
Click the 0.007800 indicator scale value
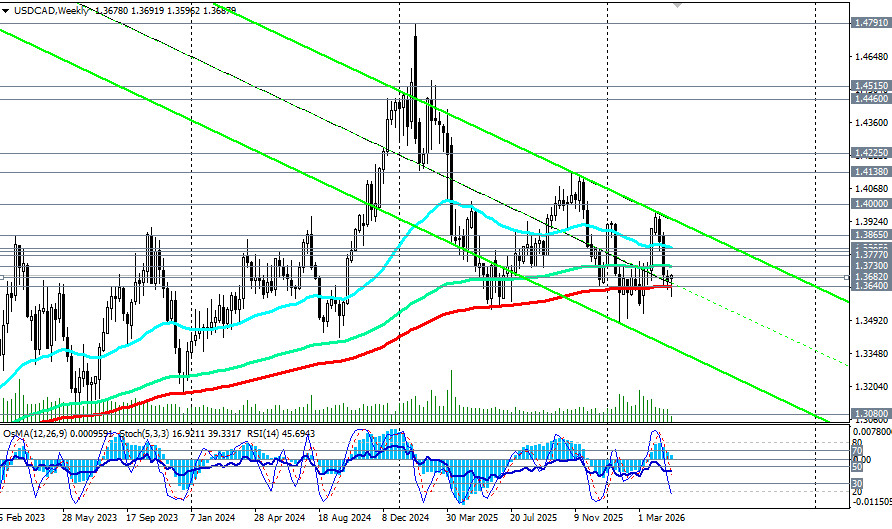[873, 432]
